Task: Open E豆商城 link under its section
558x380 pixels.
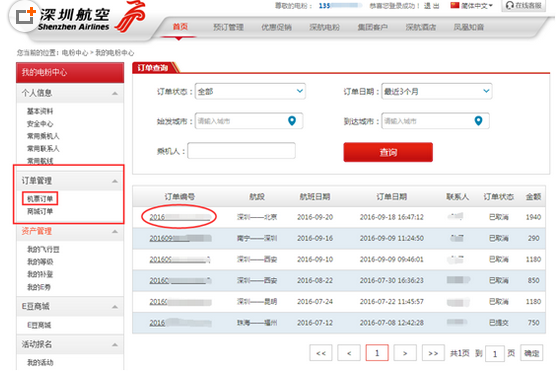Action: pyautogui.click(x=39, y=325)
